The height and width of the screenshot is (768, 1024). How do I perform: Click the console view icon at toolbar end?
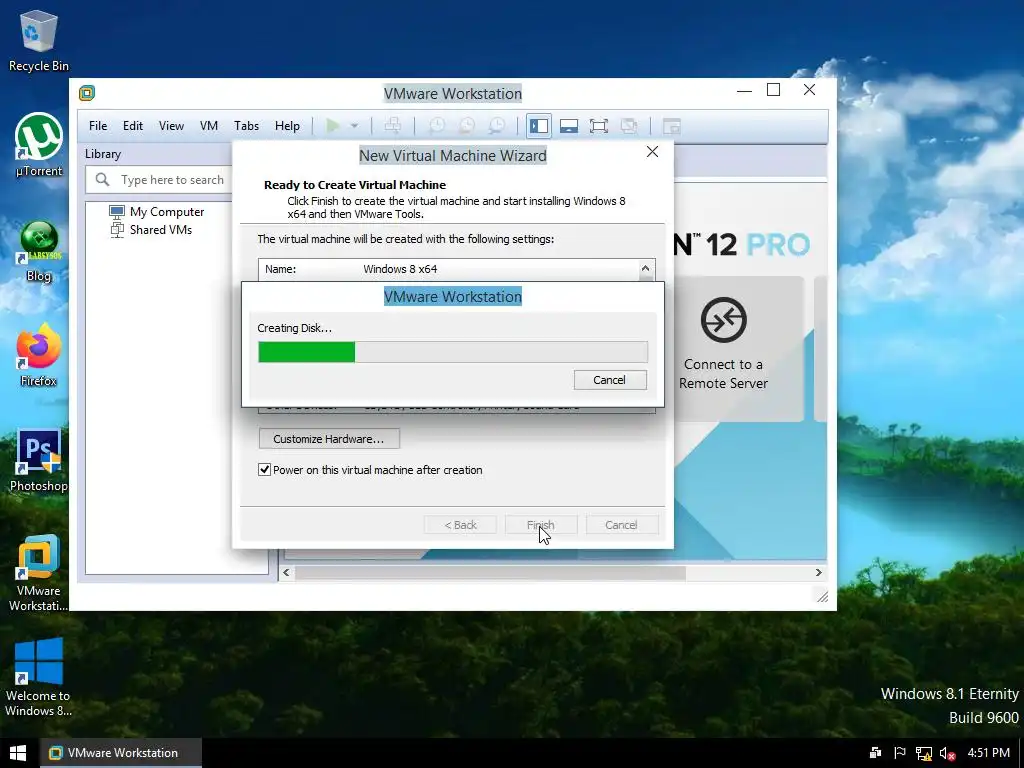click(x=671, y=126)
